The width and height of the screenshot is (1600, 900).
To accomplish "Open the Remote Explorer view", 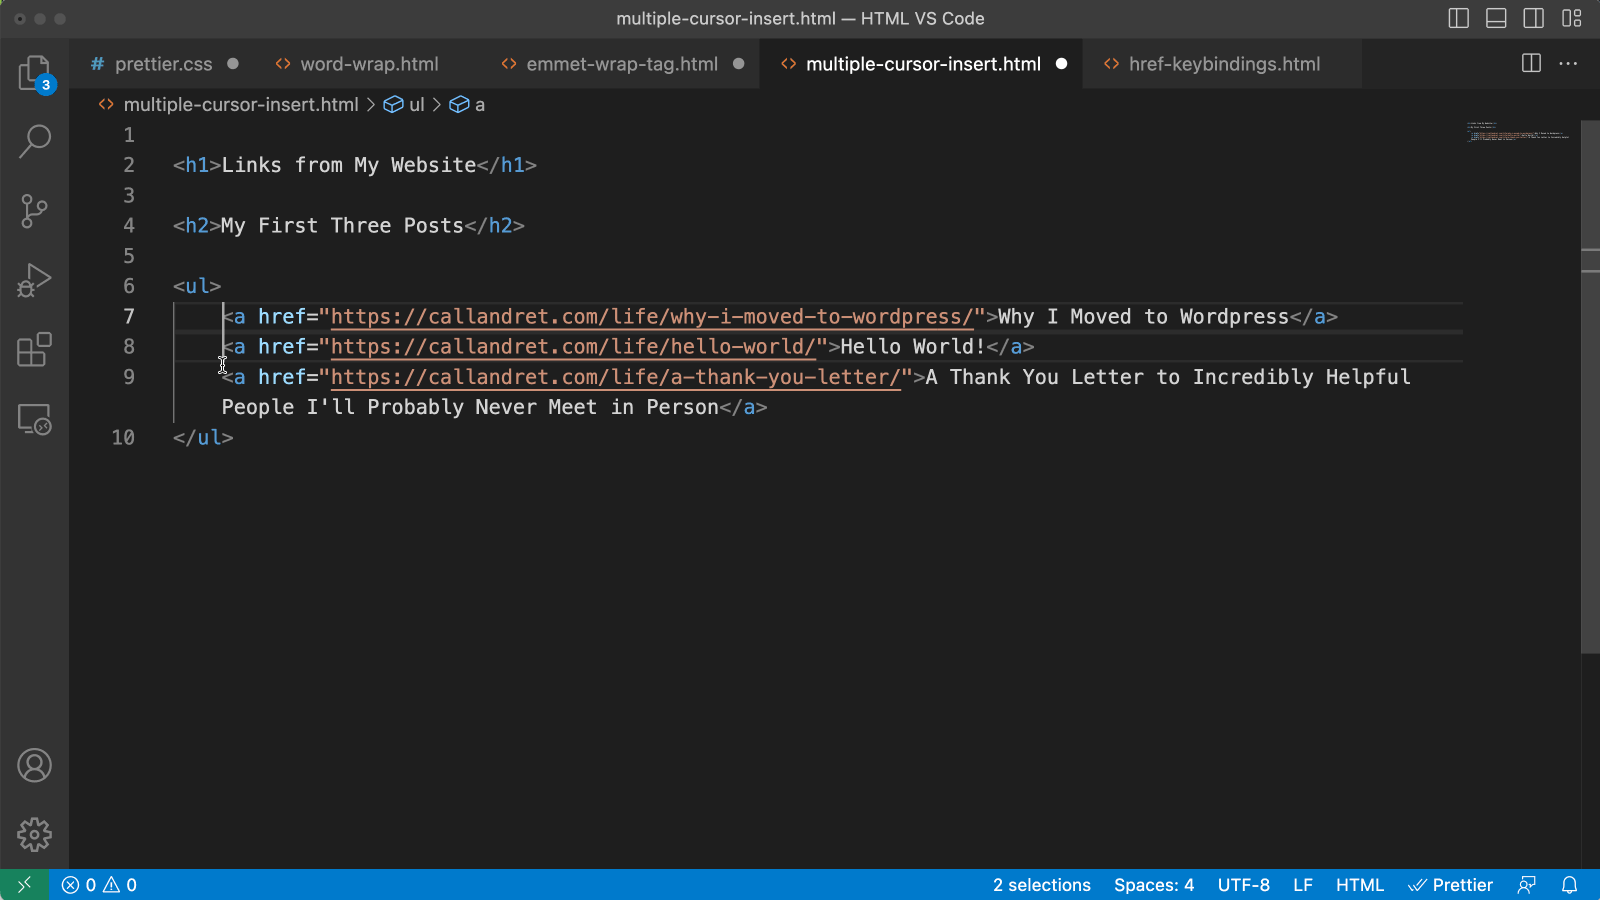I will [34, 419].
